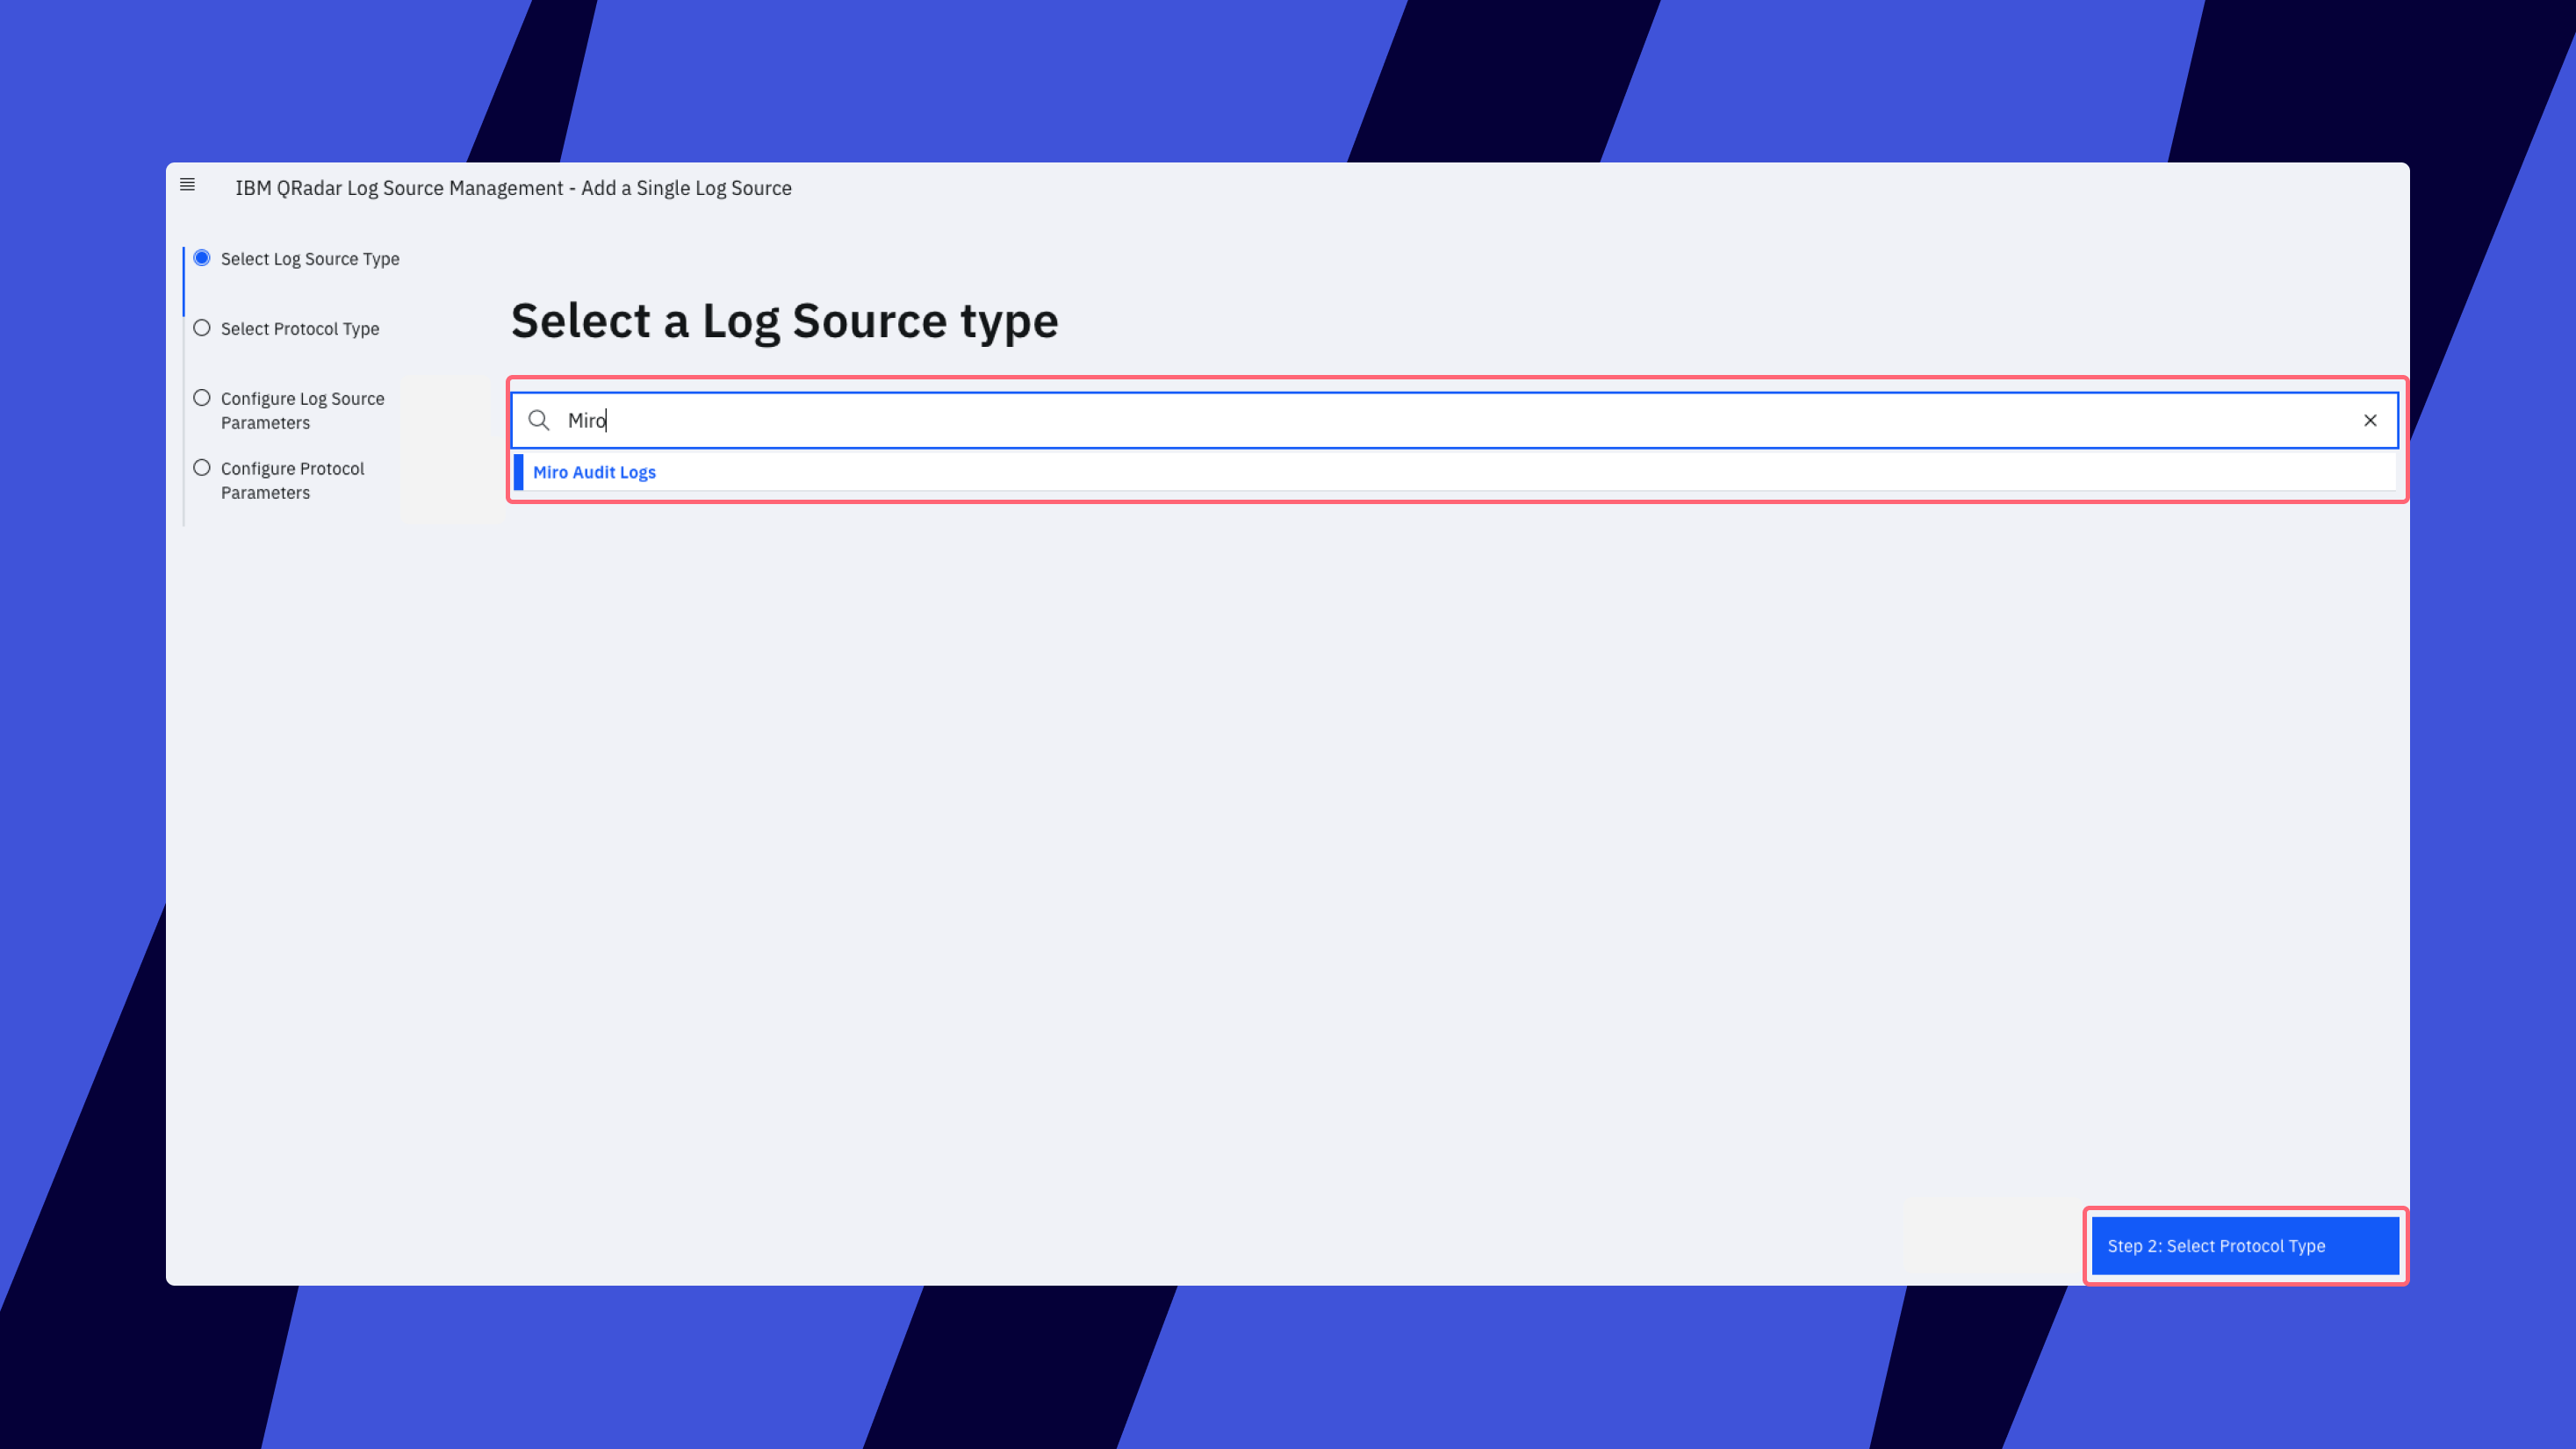Clear the search field with X icon
Viewport: 2576px width, 1449px height.
coord(2370,420)
